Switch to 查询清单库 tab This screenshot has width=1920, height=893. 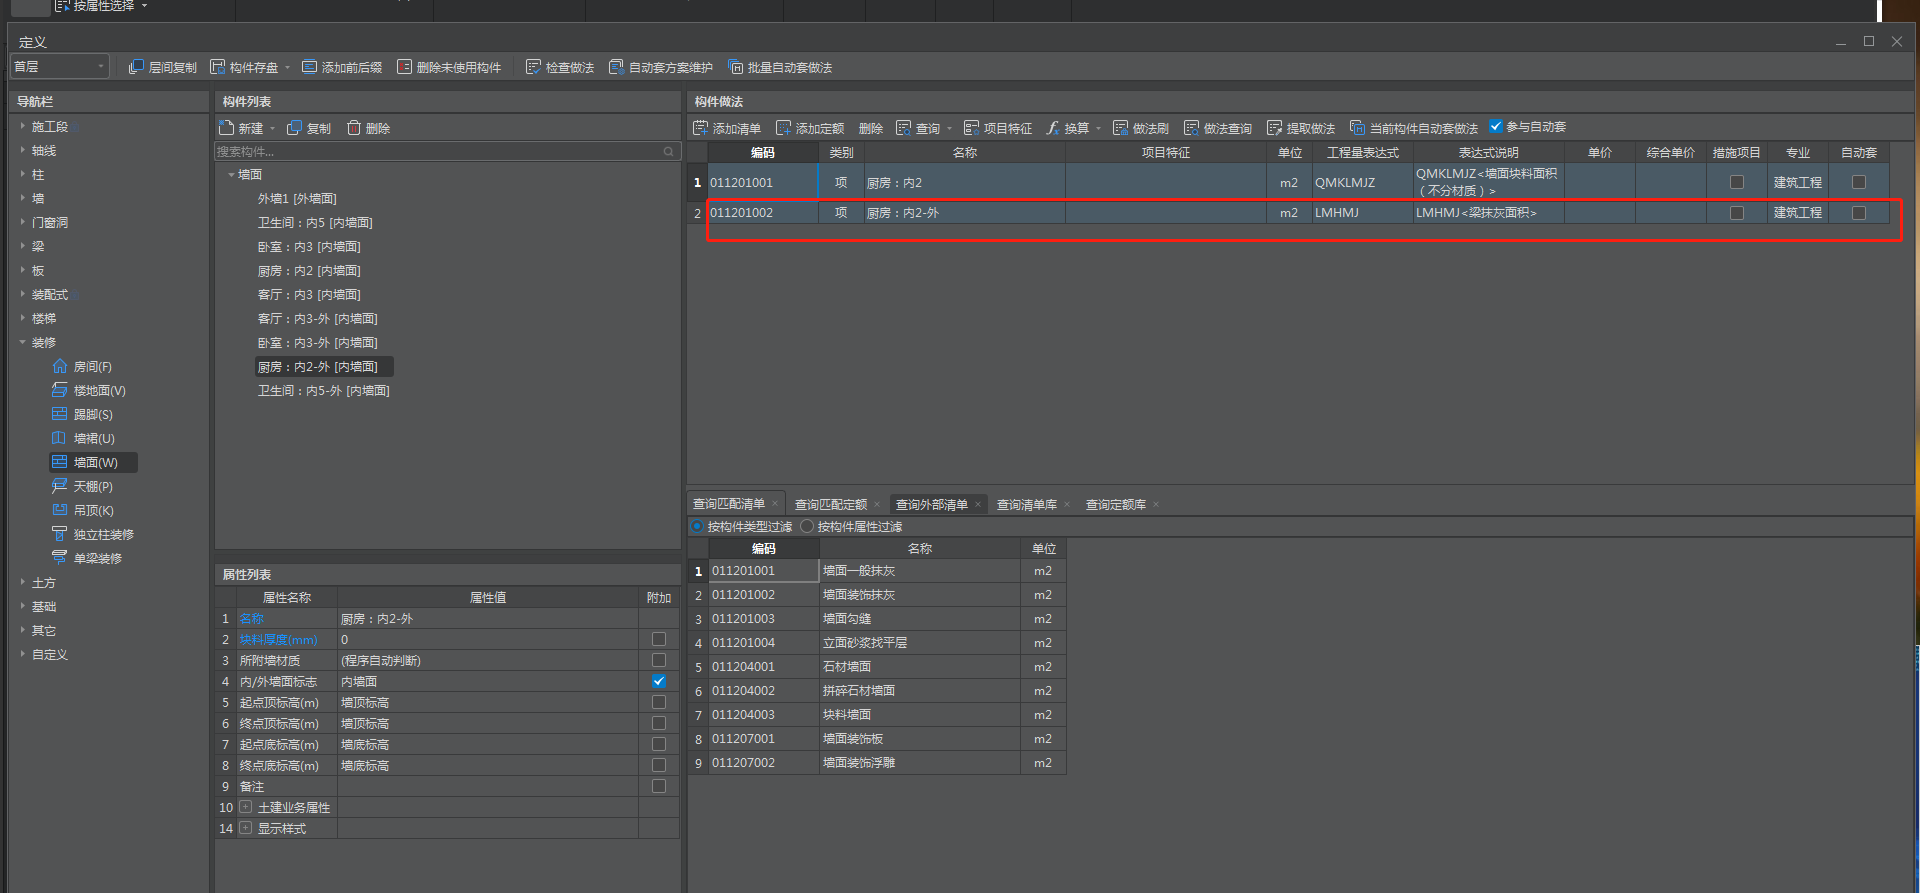pos(1027,504)
